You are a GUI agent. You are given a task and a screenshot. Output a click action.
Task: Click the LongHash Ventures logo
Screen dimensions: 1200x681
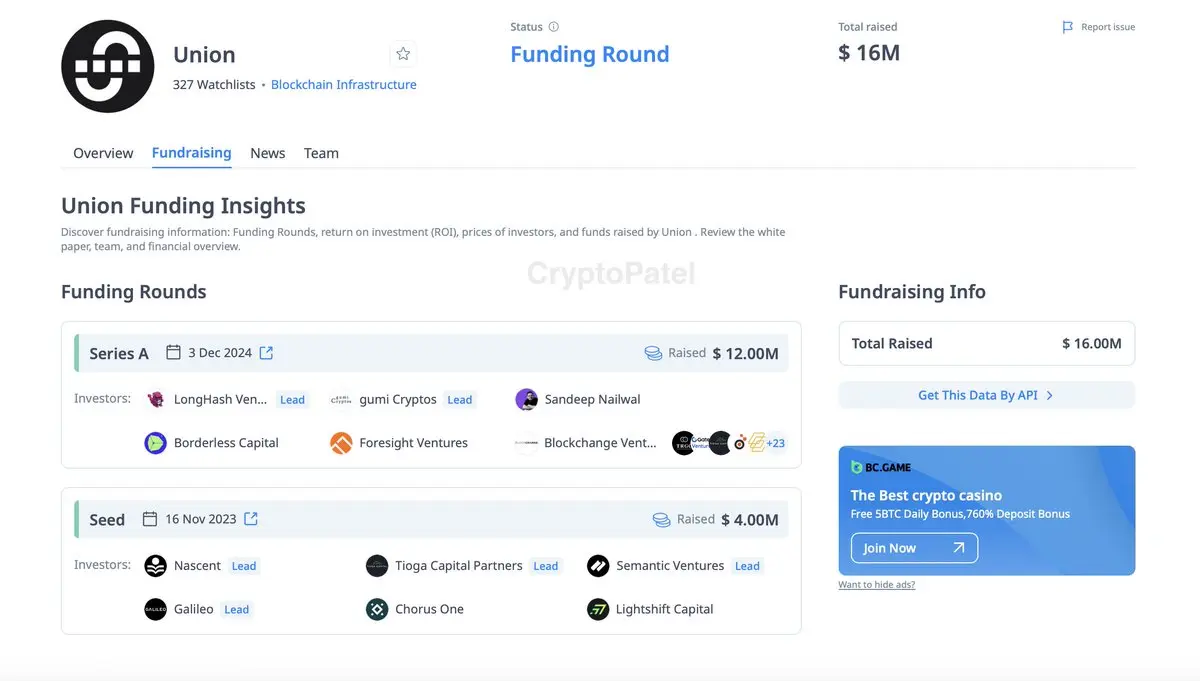click(x=156, y=399)
